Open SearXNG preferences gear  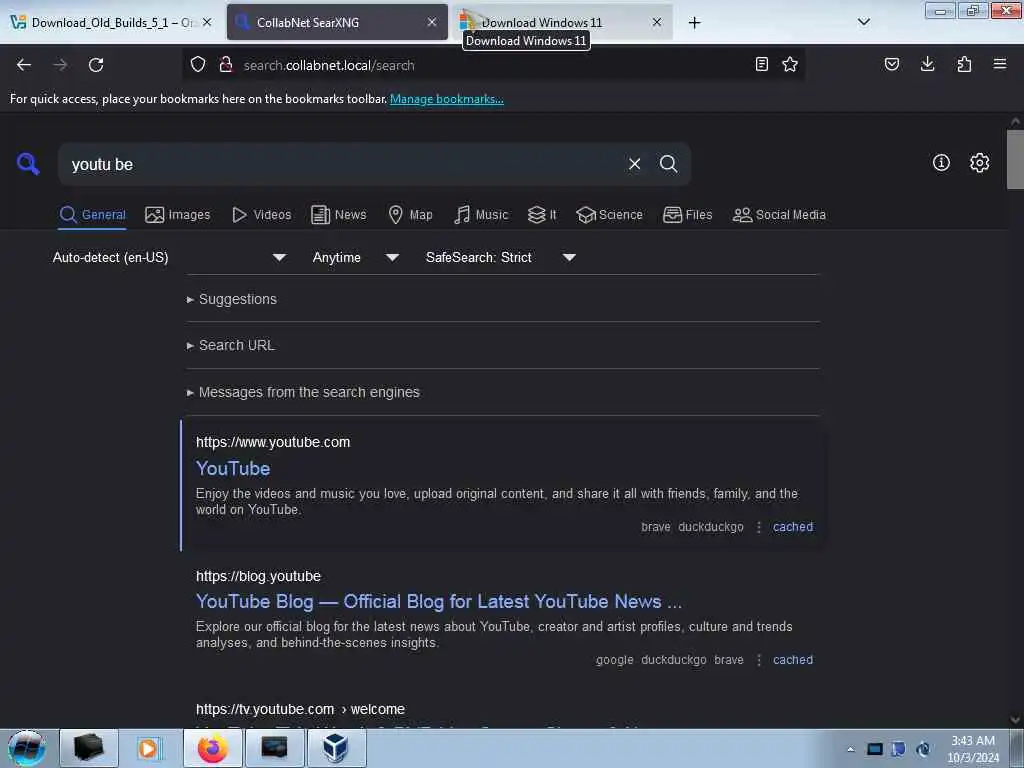click(979, 163)
